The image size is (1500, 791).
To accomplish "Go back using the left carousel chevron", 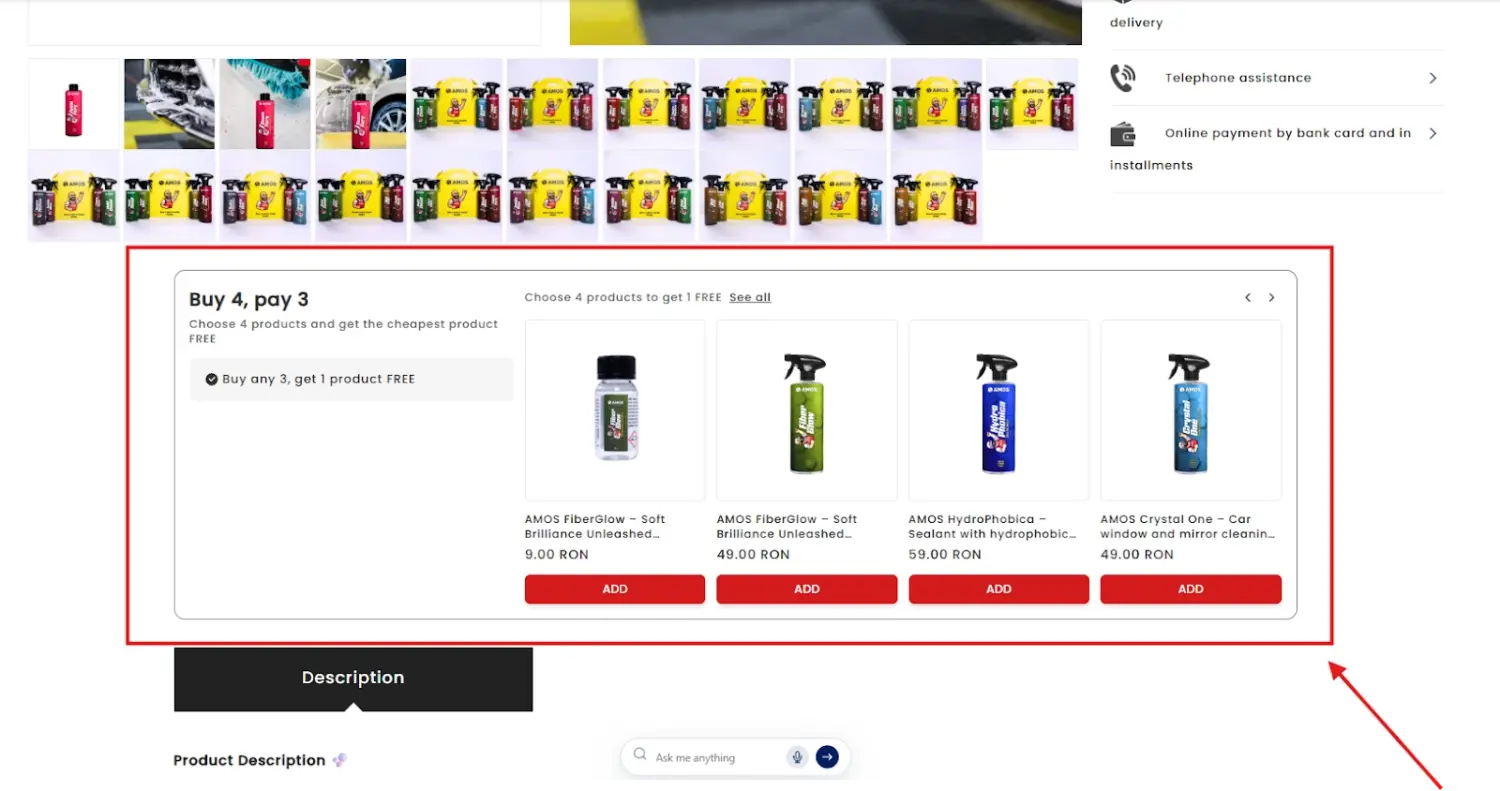I will click(1247, 297).
